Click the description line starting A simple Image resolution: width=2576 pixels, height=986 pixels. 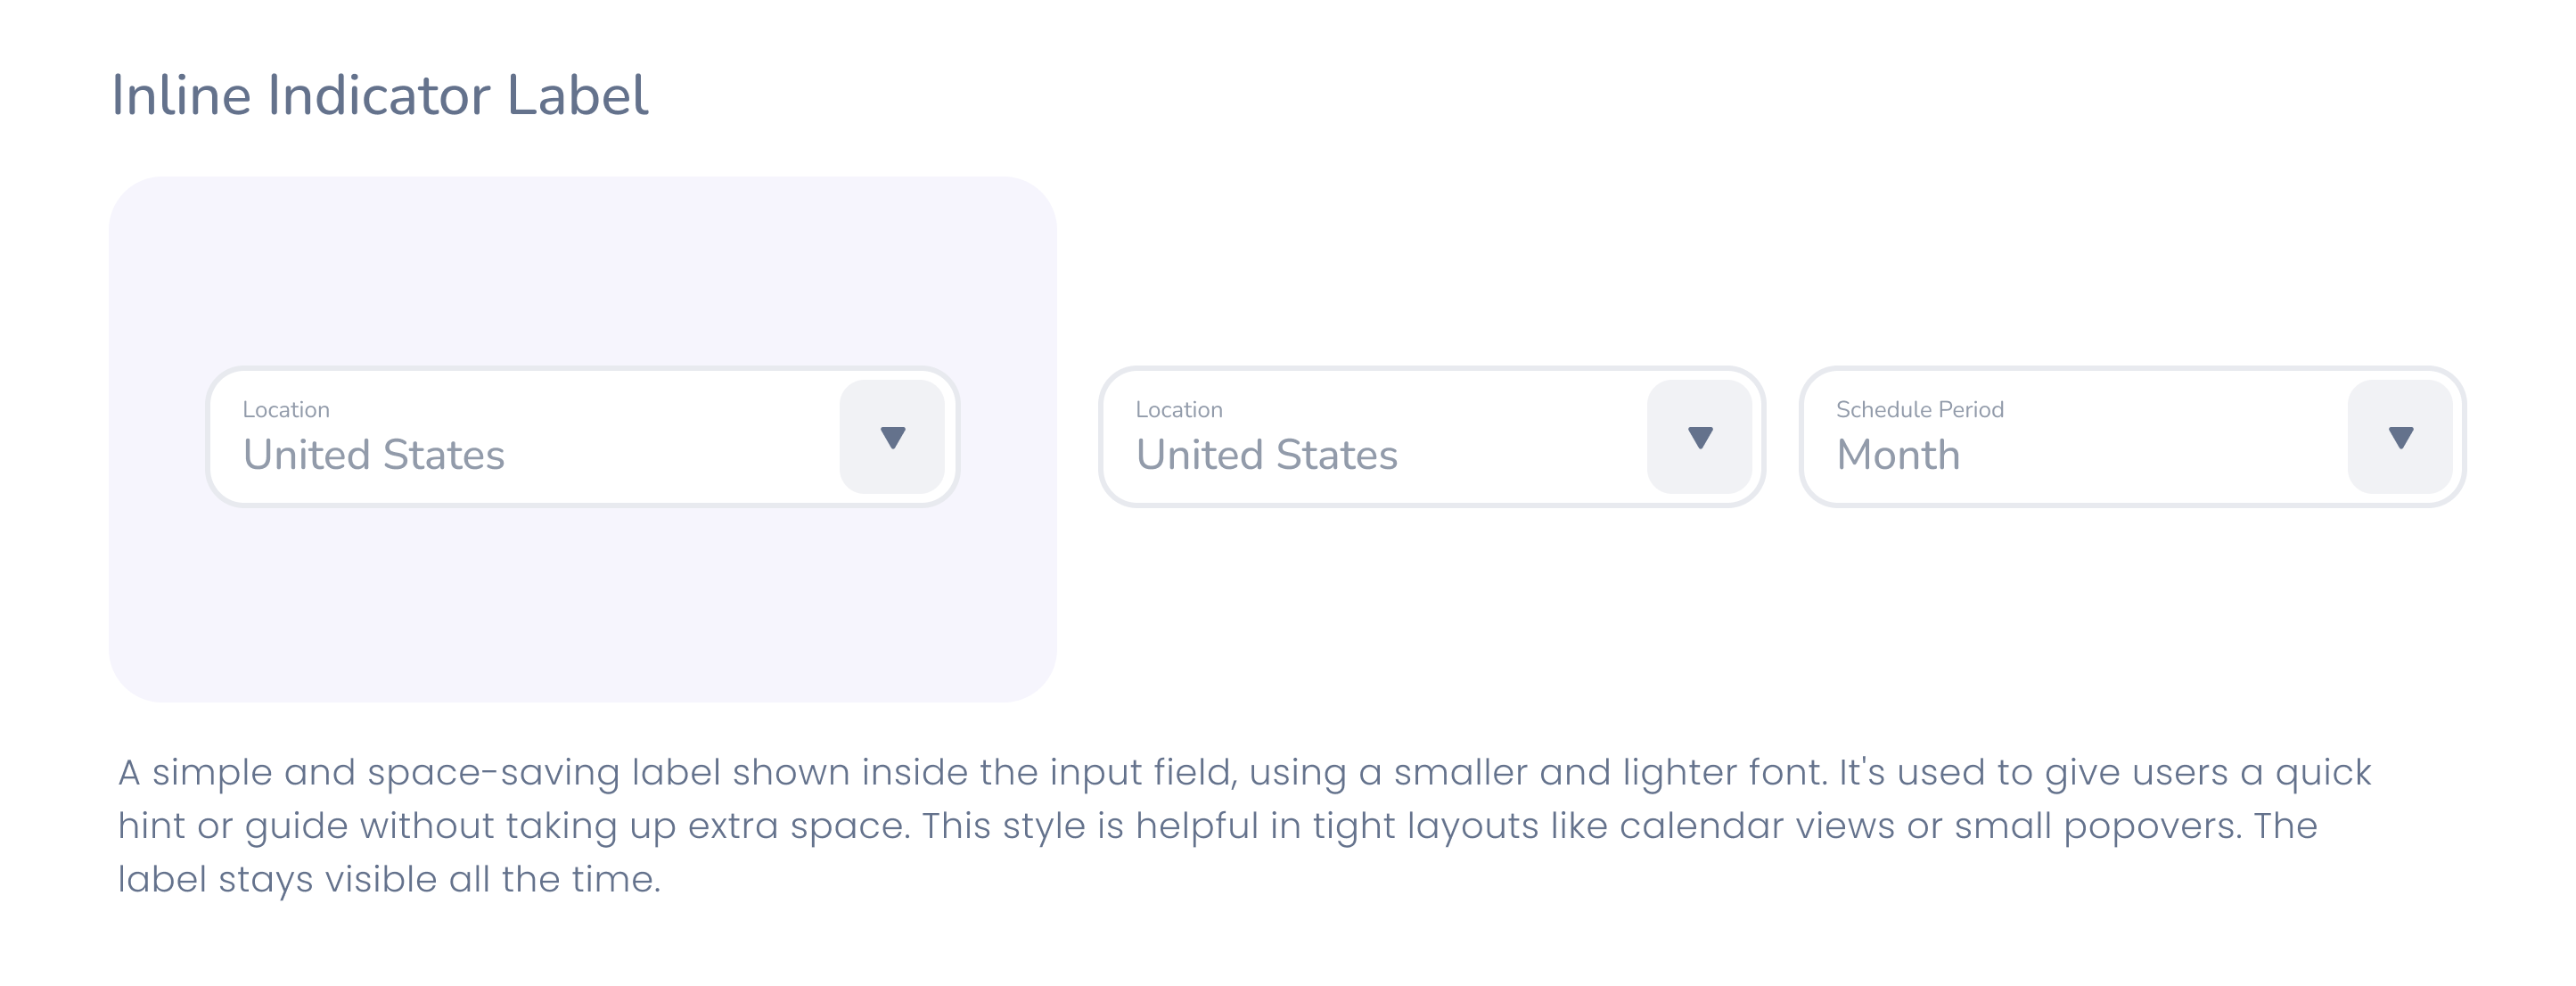(1245, 772)
